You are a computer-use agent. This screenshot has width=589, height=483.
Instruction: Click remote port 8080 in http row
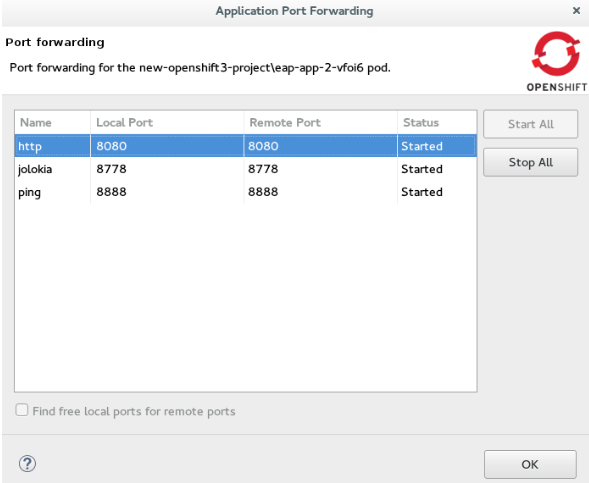click(x=320, y=146)
